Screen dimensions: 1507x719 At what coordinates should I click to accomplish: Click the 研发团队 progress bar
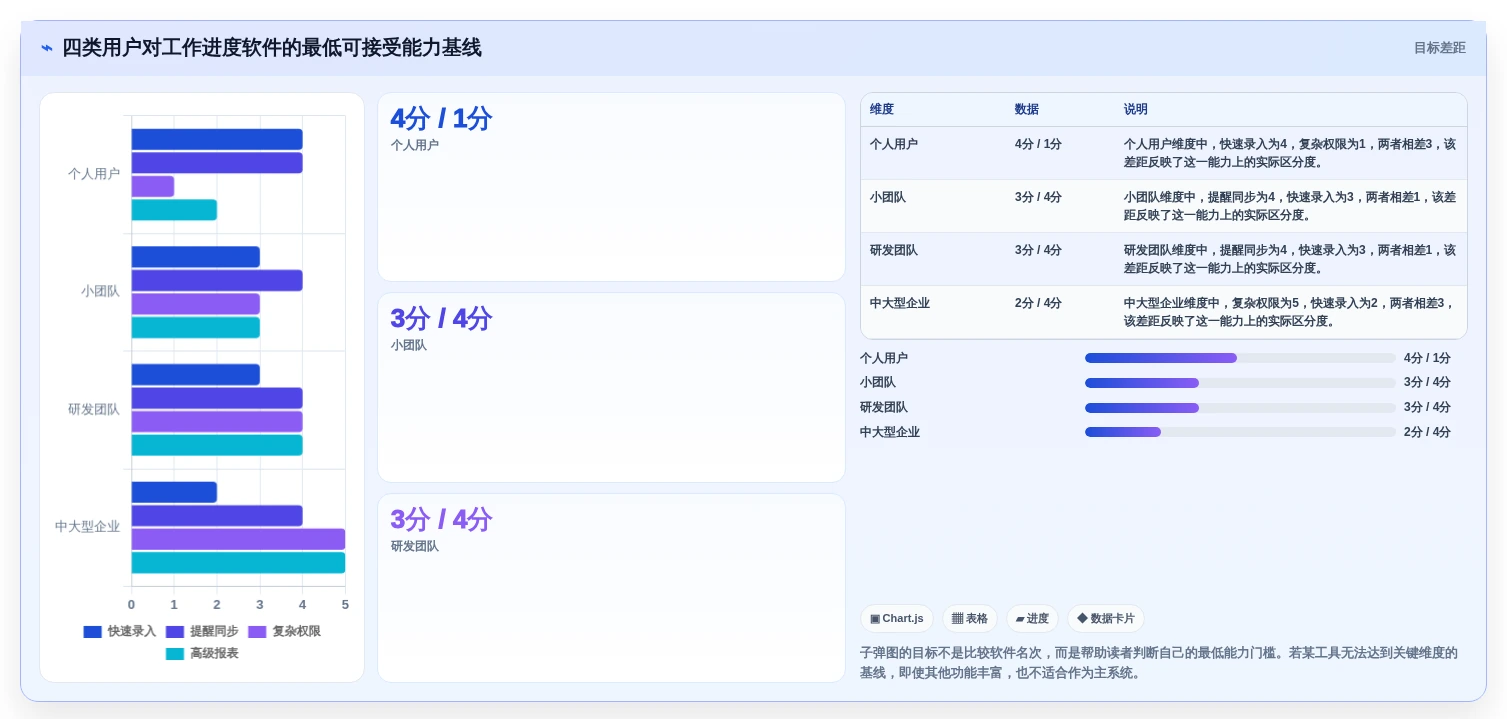click(x=1240, y=408)
